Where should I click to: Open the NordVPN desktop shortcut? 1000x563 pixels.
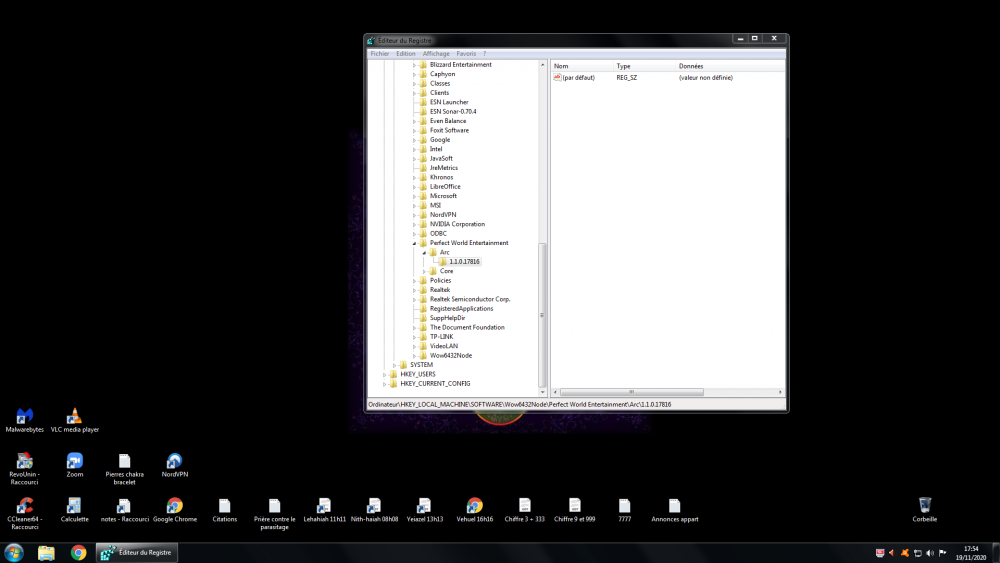(175, 465)
